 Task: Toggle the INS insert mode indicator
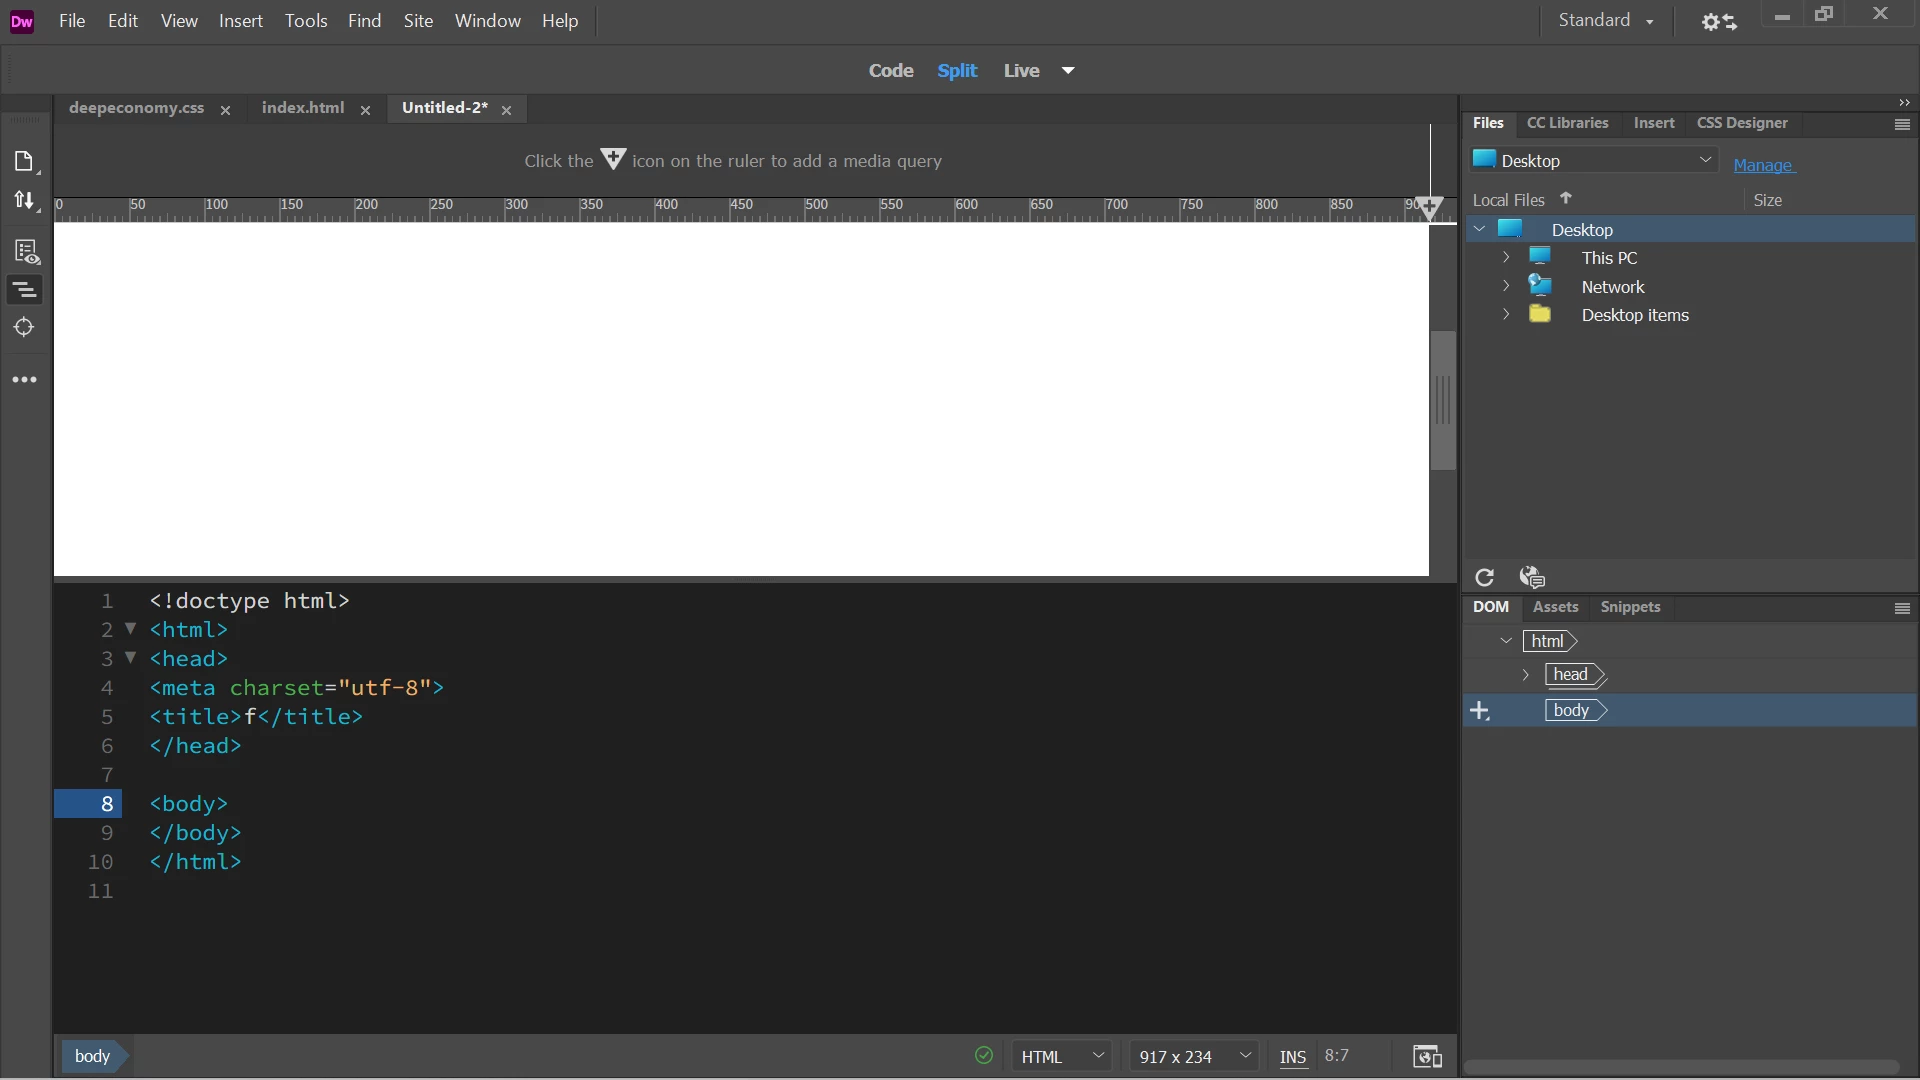[1292, 1056]
